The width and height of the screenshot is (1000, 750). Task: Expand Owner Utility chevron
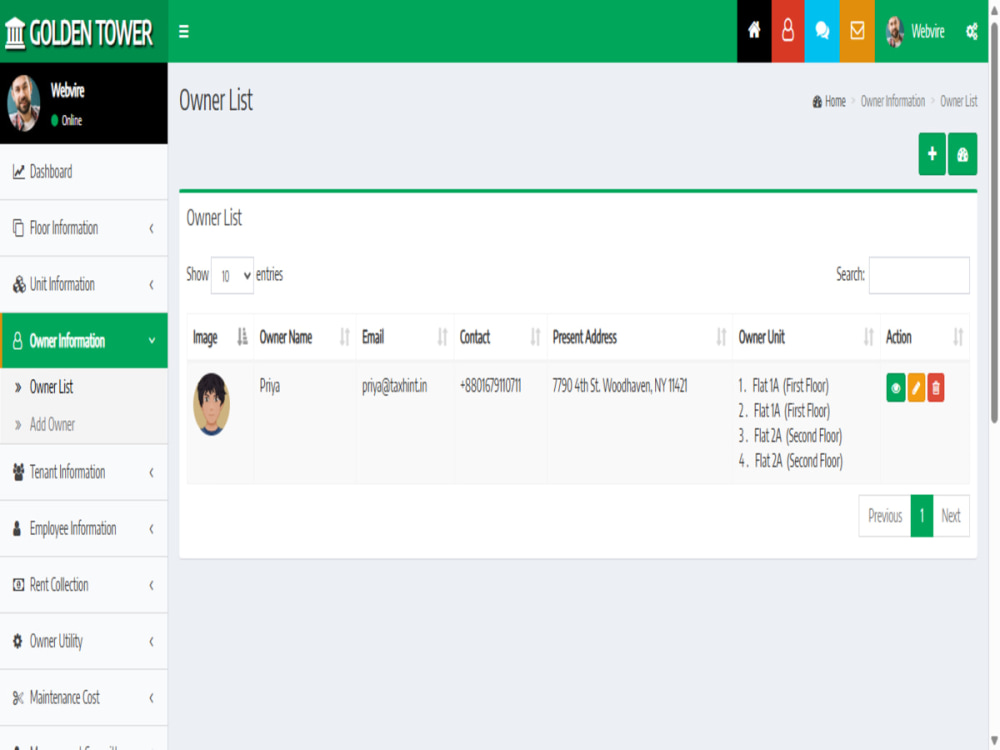click(x=151, y=642)
